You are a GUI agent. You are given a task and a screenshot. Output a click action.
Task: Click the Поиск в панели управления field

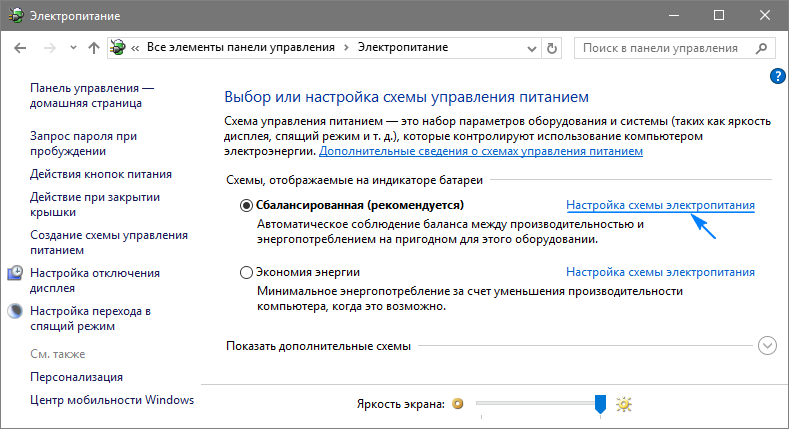665,47
